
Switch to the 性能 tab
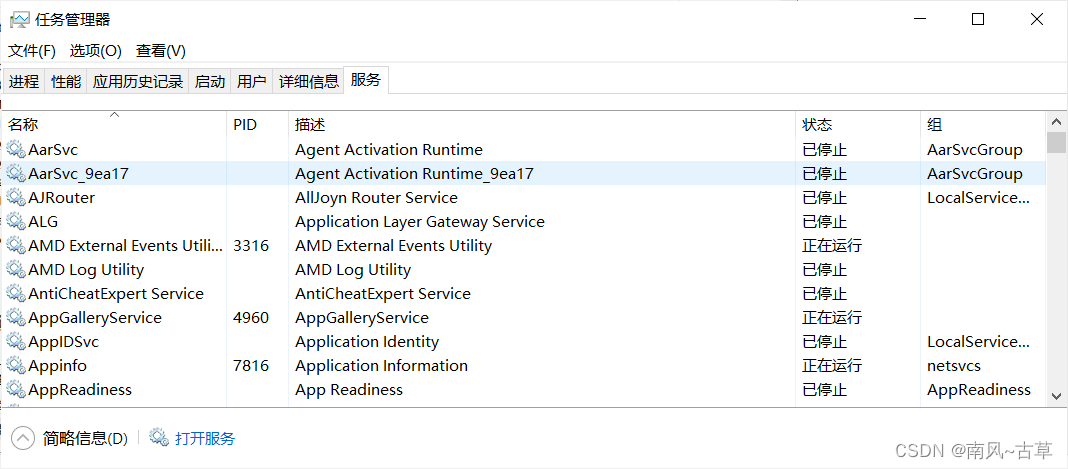click(x=66, y=82)
